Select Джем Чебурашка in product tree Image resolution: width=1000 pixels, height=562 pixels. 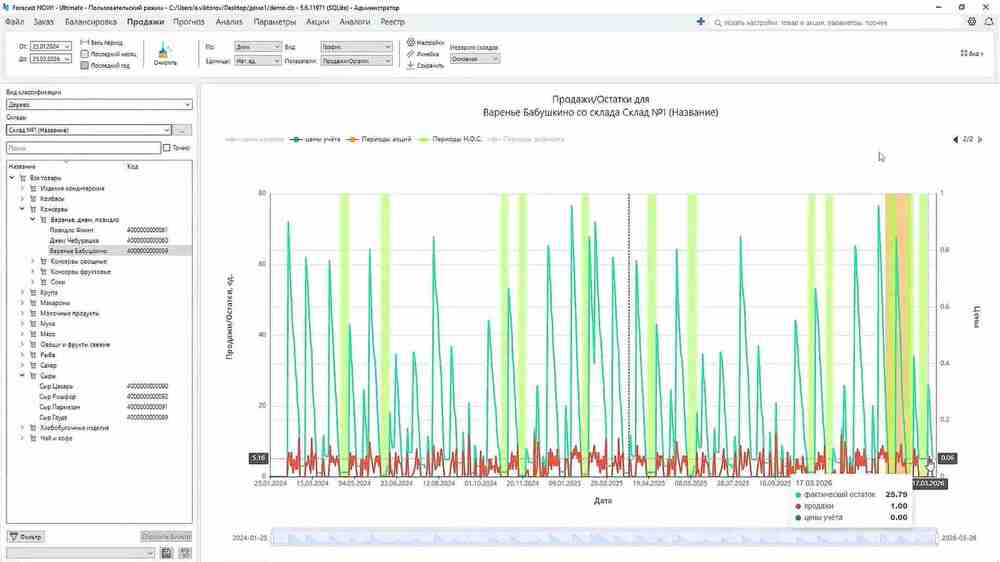pos(74,240)
